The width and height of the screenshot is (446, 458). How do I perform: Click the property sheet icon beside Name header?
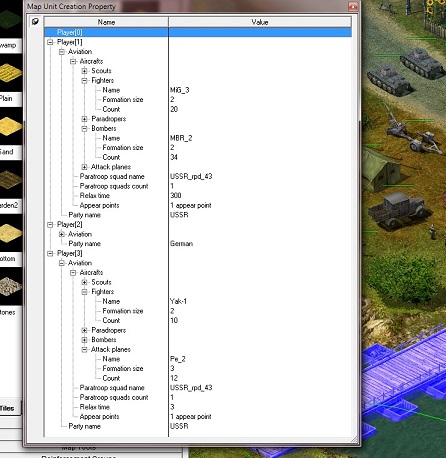click(x=35, y=22)
